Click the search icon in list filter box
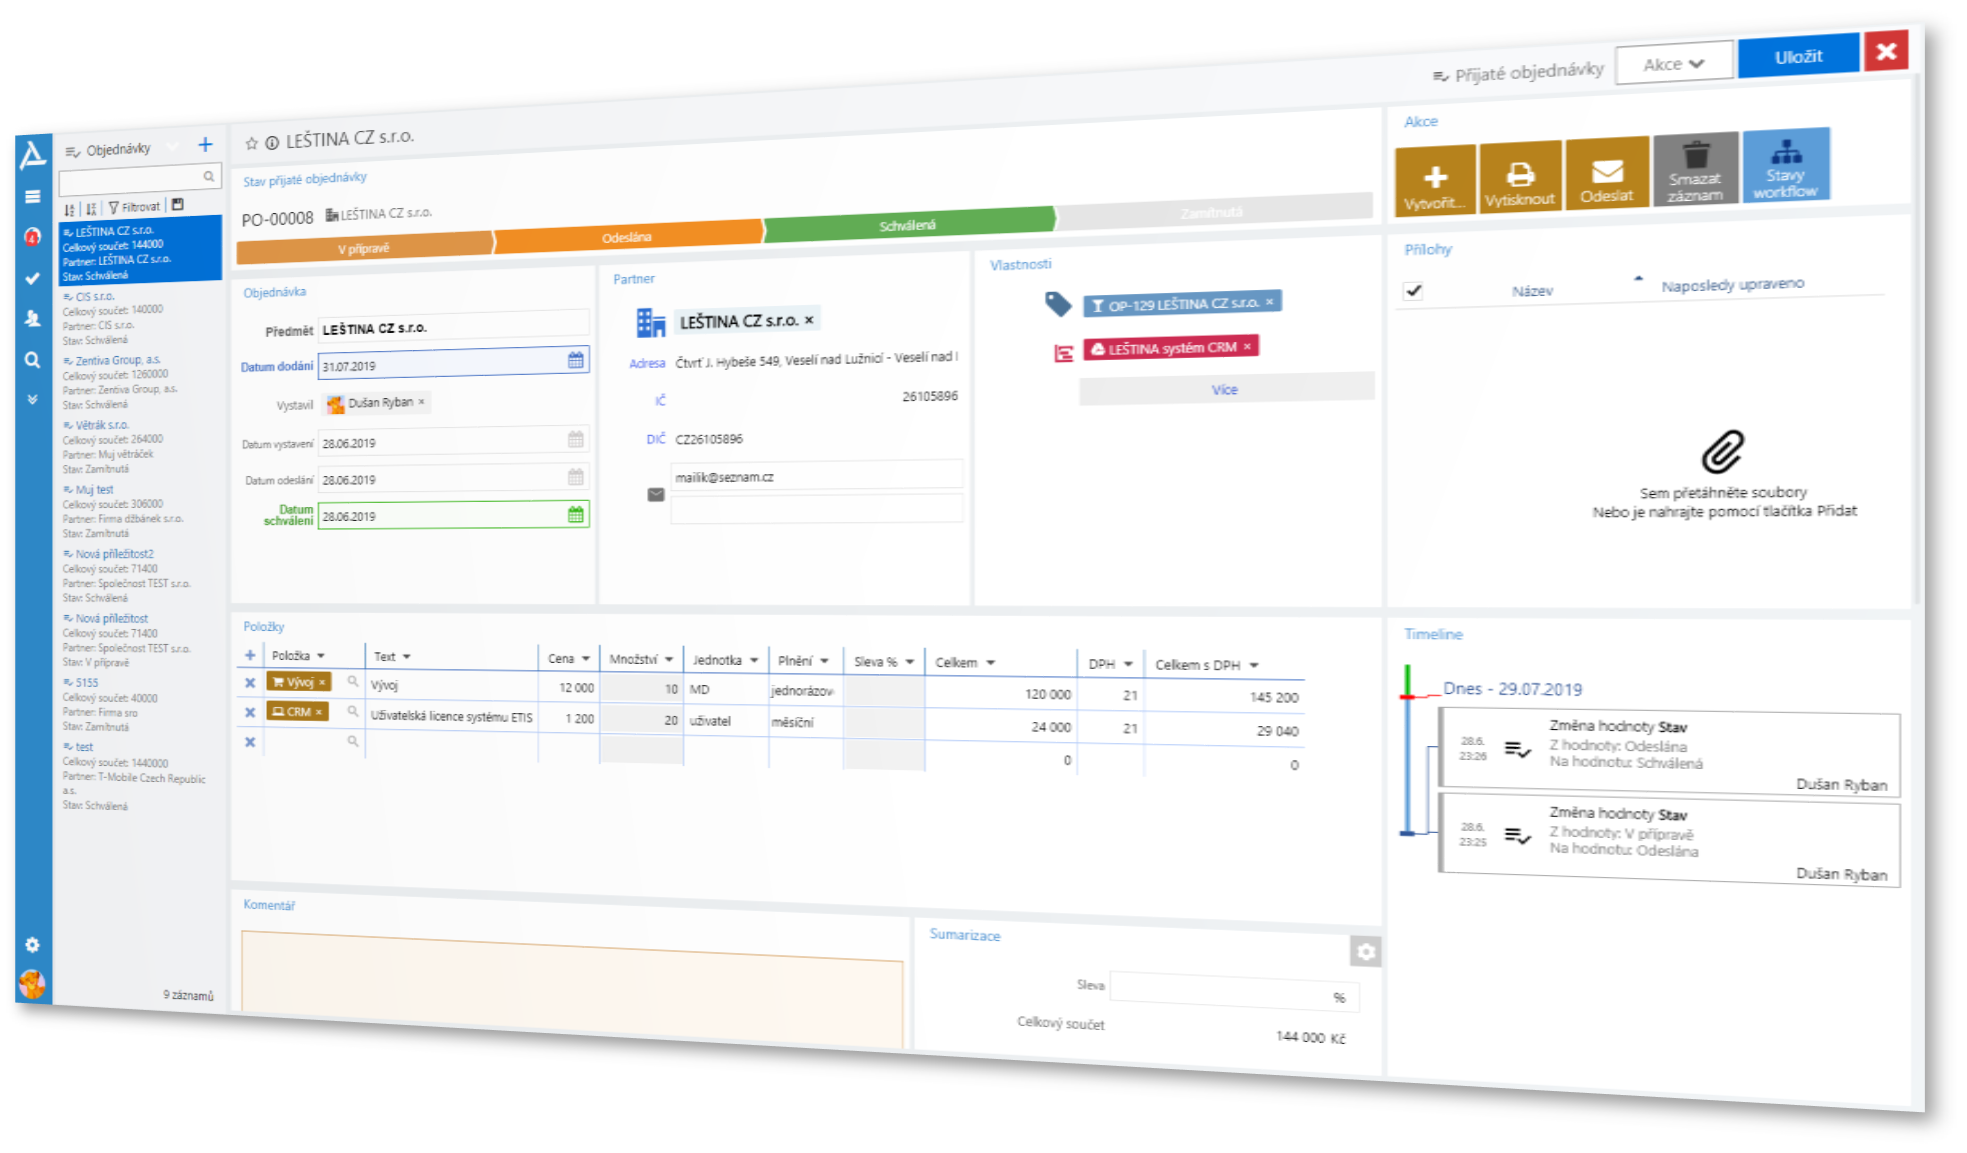 click(x=209, y=176)
